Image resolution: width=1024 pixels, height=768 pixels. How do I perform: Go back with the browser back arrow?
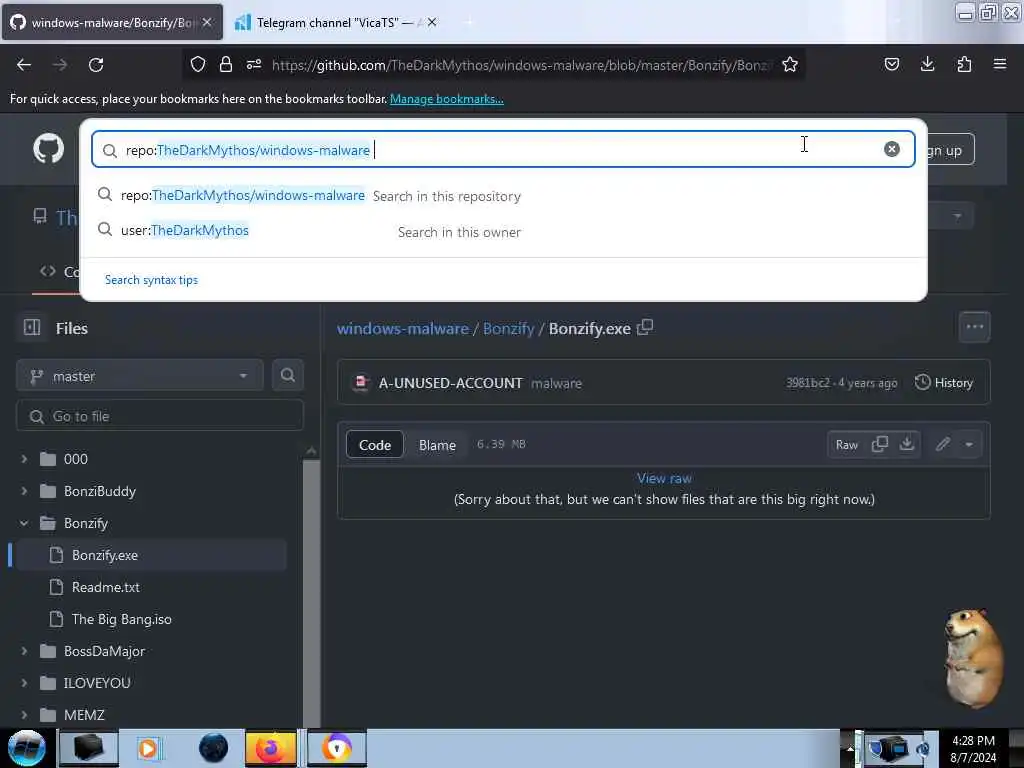click(24, 65)
